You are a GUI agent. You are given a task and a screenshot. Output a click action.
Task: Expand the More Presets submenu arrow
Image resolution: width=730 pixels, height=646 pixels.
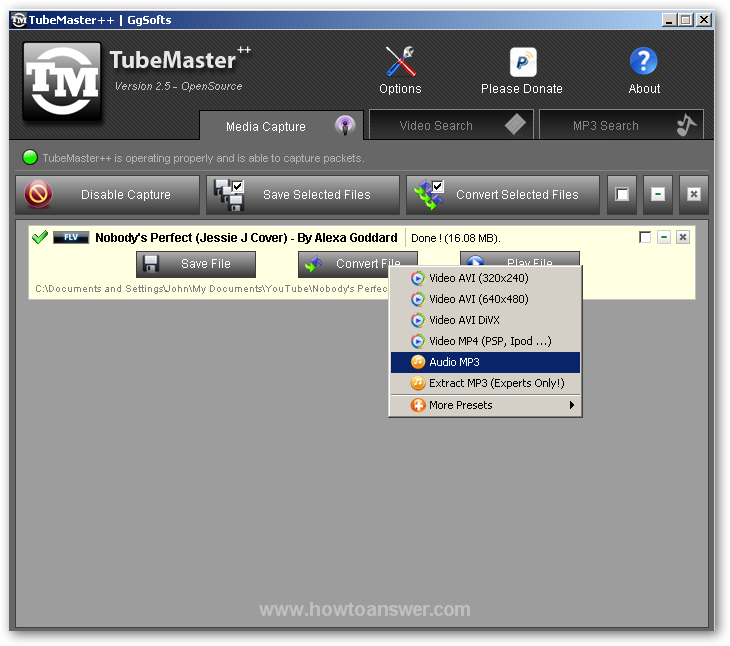pyautogui.click(x=572, y=405)
